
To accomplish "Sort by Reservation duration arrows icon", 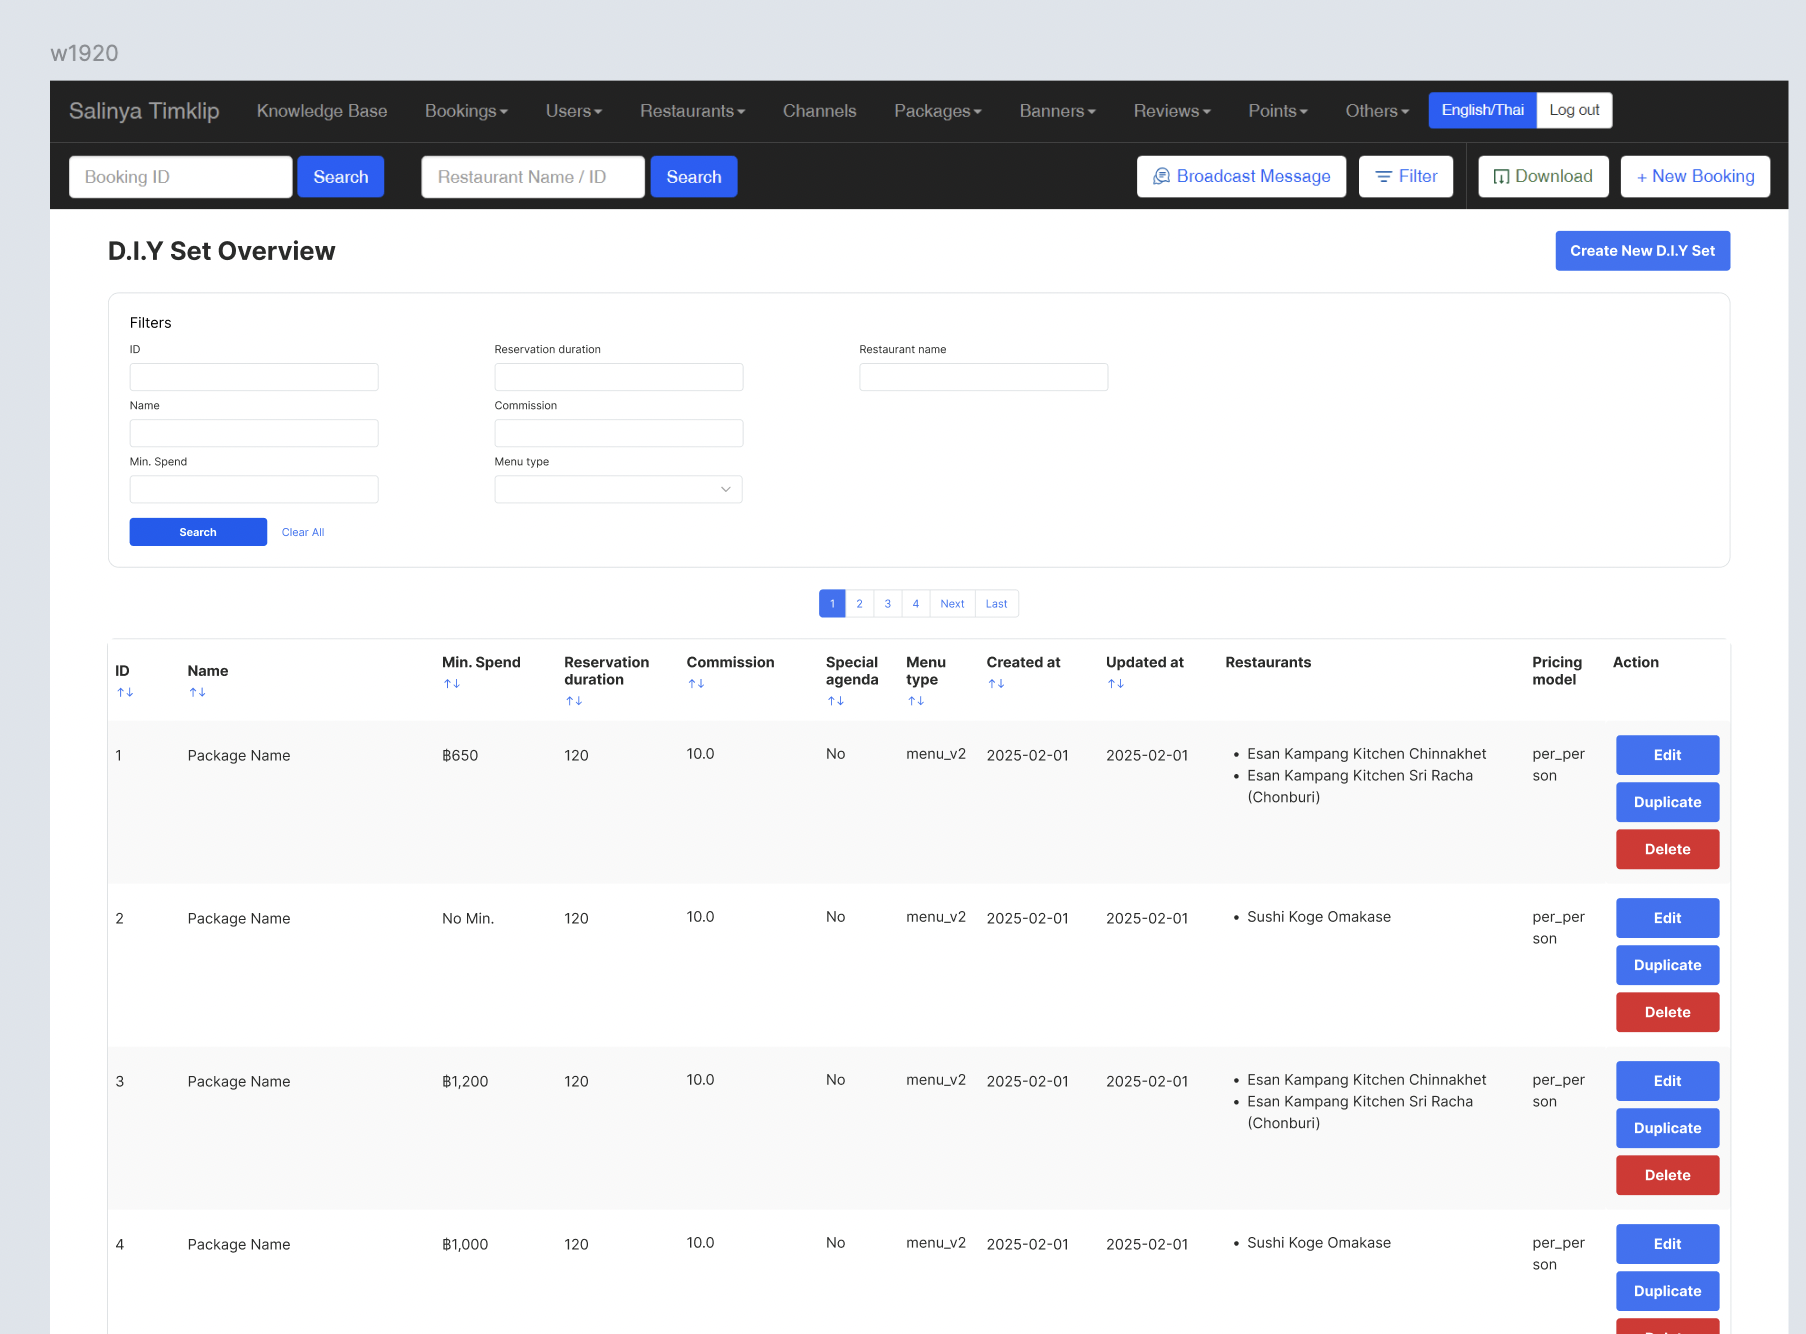I will tap(574, 701).
